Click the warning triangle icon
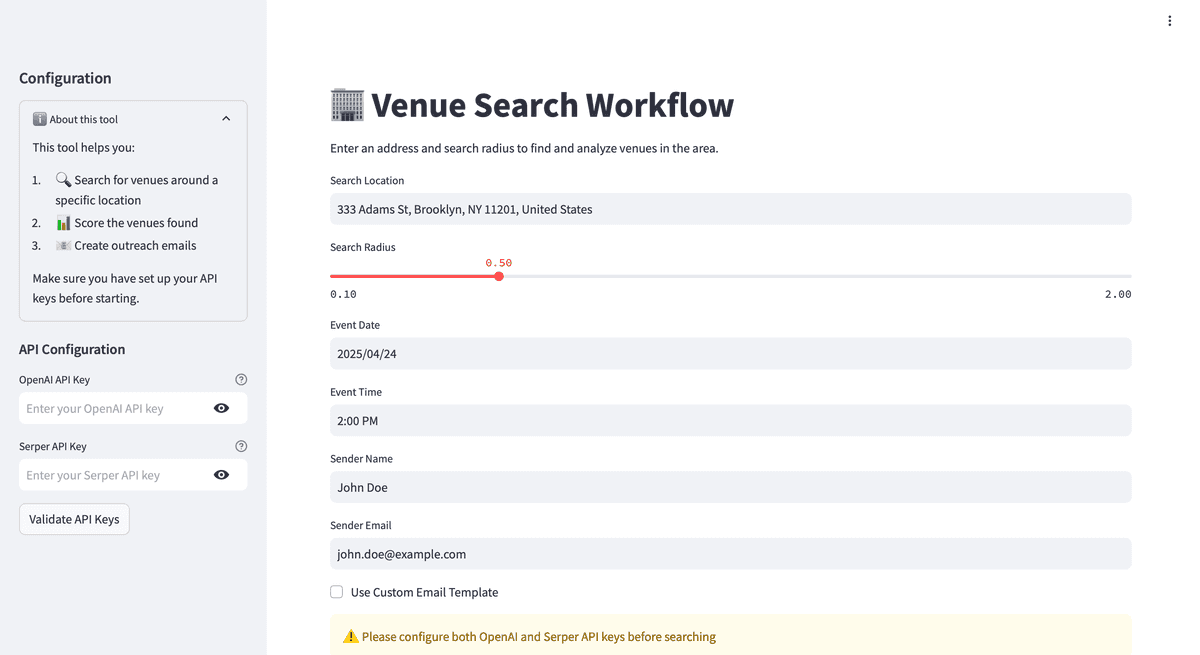 pyautogui.click(x=350, y=637)
